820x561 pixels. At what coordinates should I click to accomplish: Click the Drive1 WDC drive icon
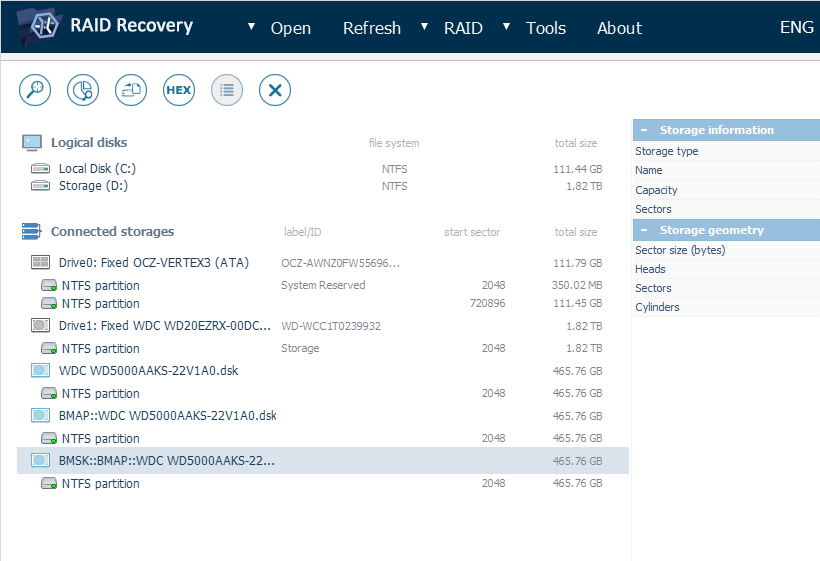[x=41, y=326]
